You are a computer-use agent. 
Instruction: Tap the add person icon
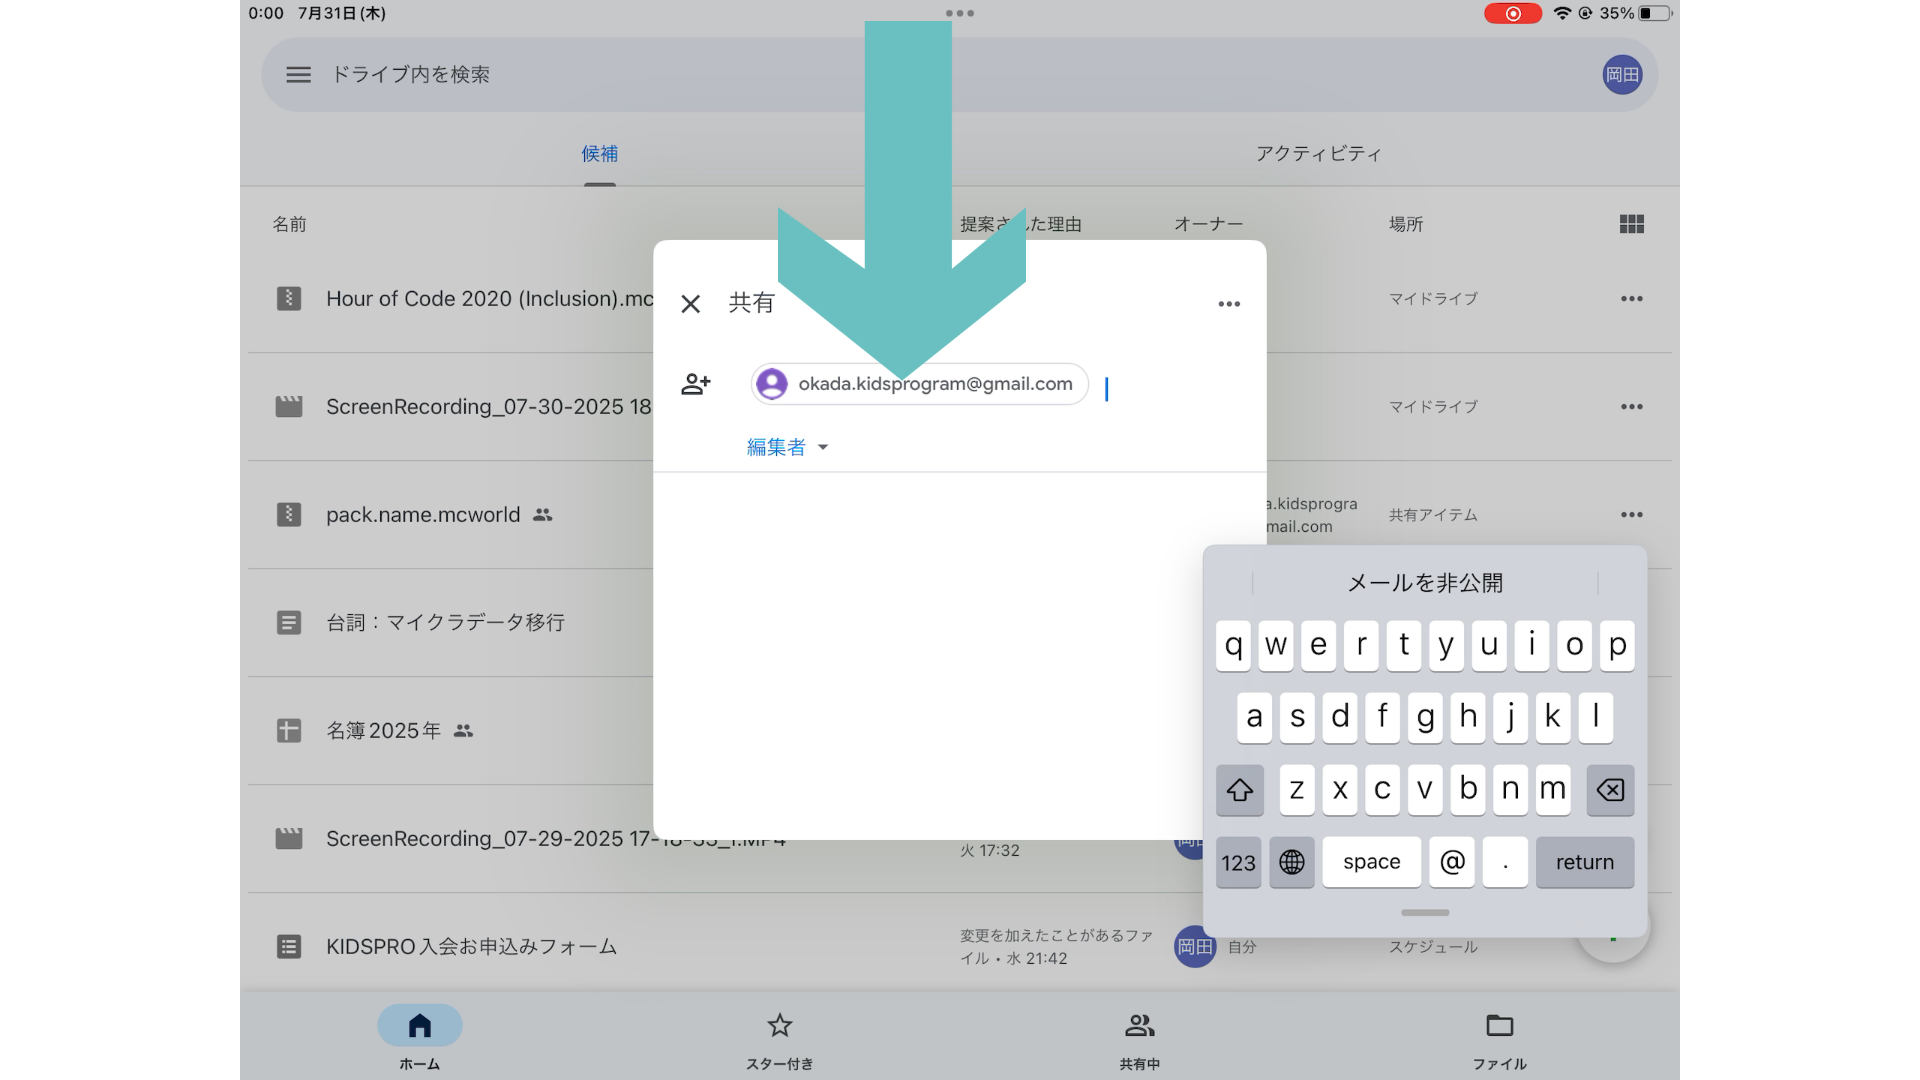coord(696,384)
